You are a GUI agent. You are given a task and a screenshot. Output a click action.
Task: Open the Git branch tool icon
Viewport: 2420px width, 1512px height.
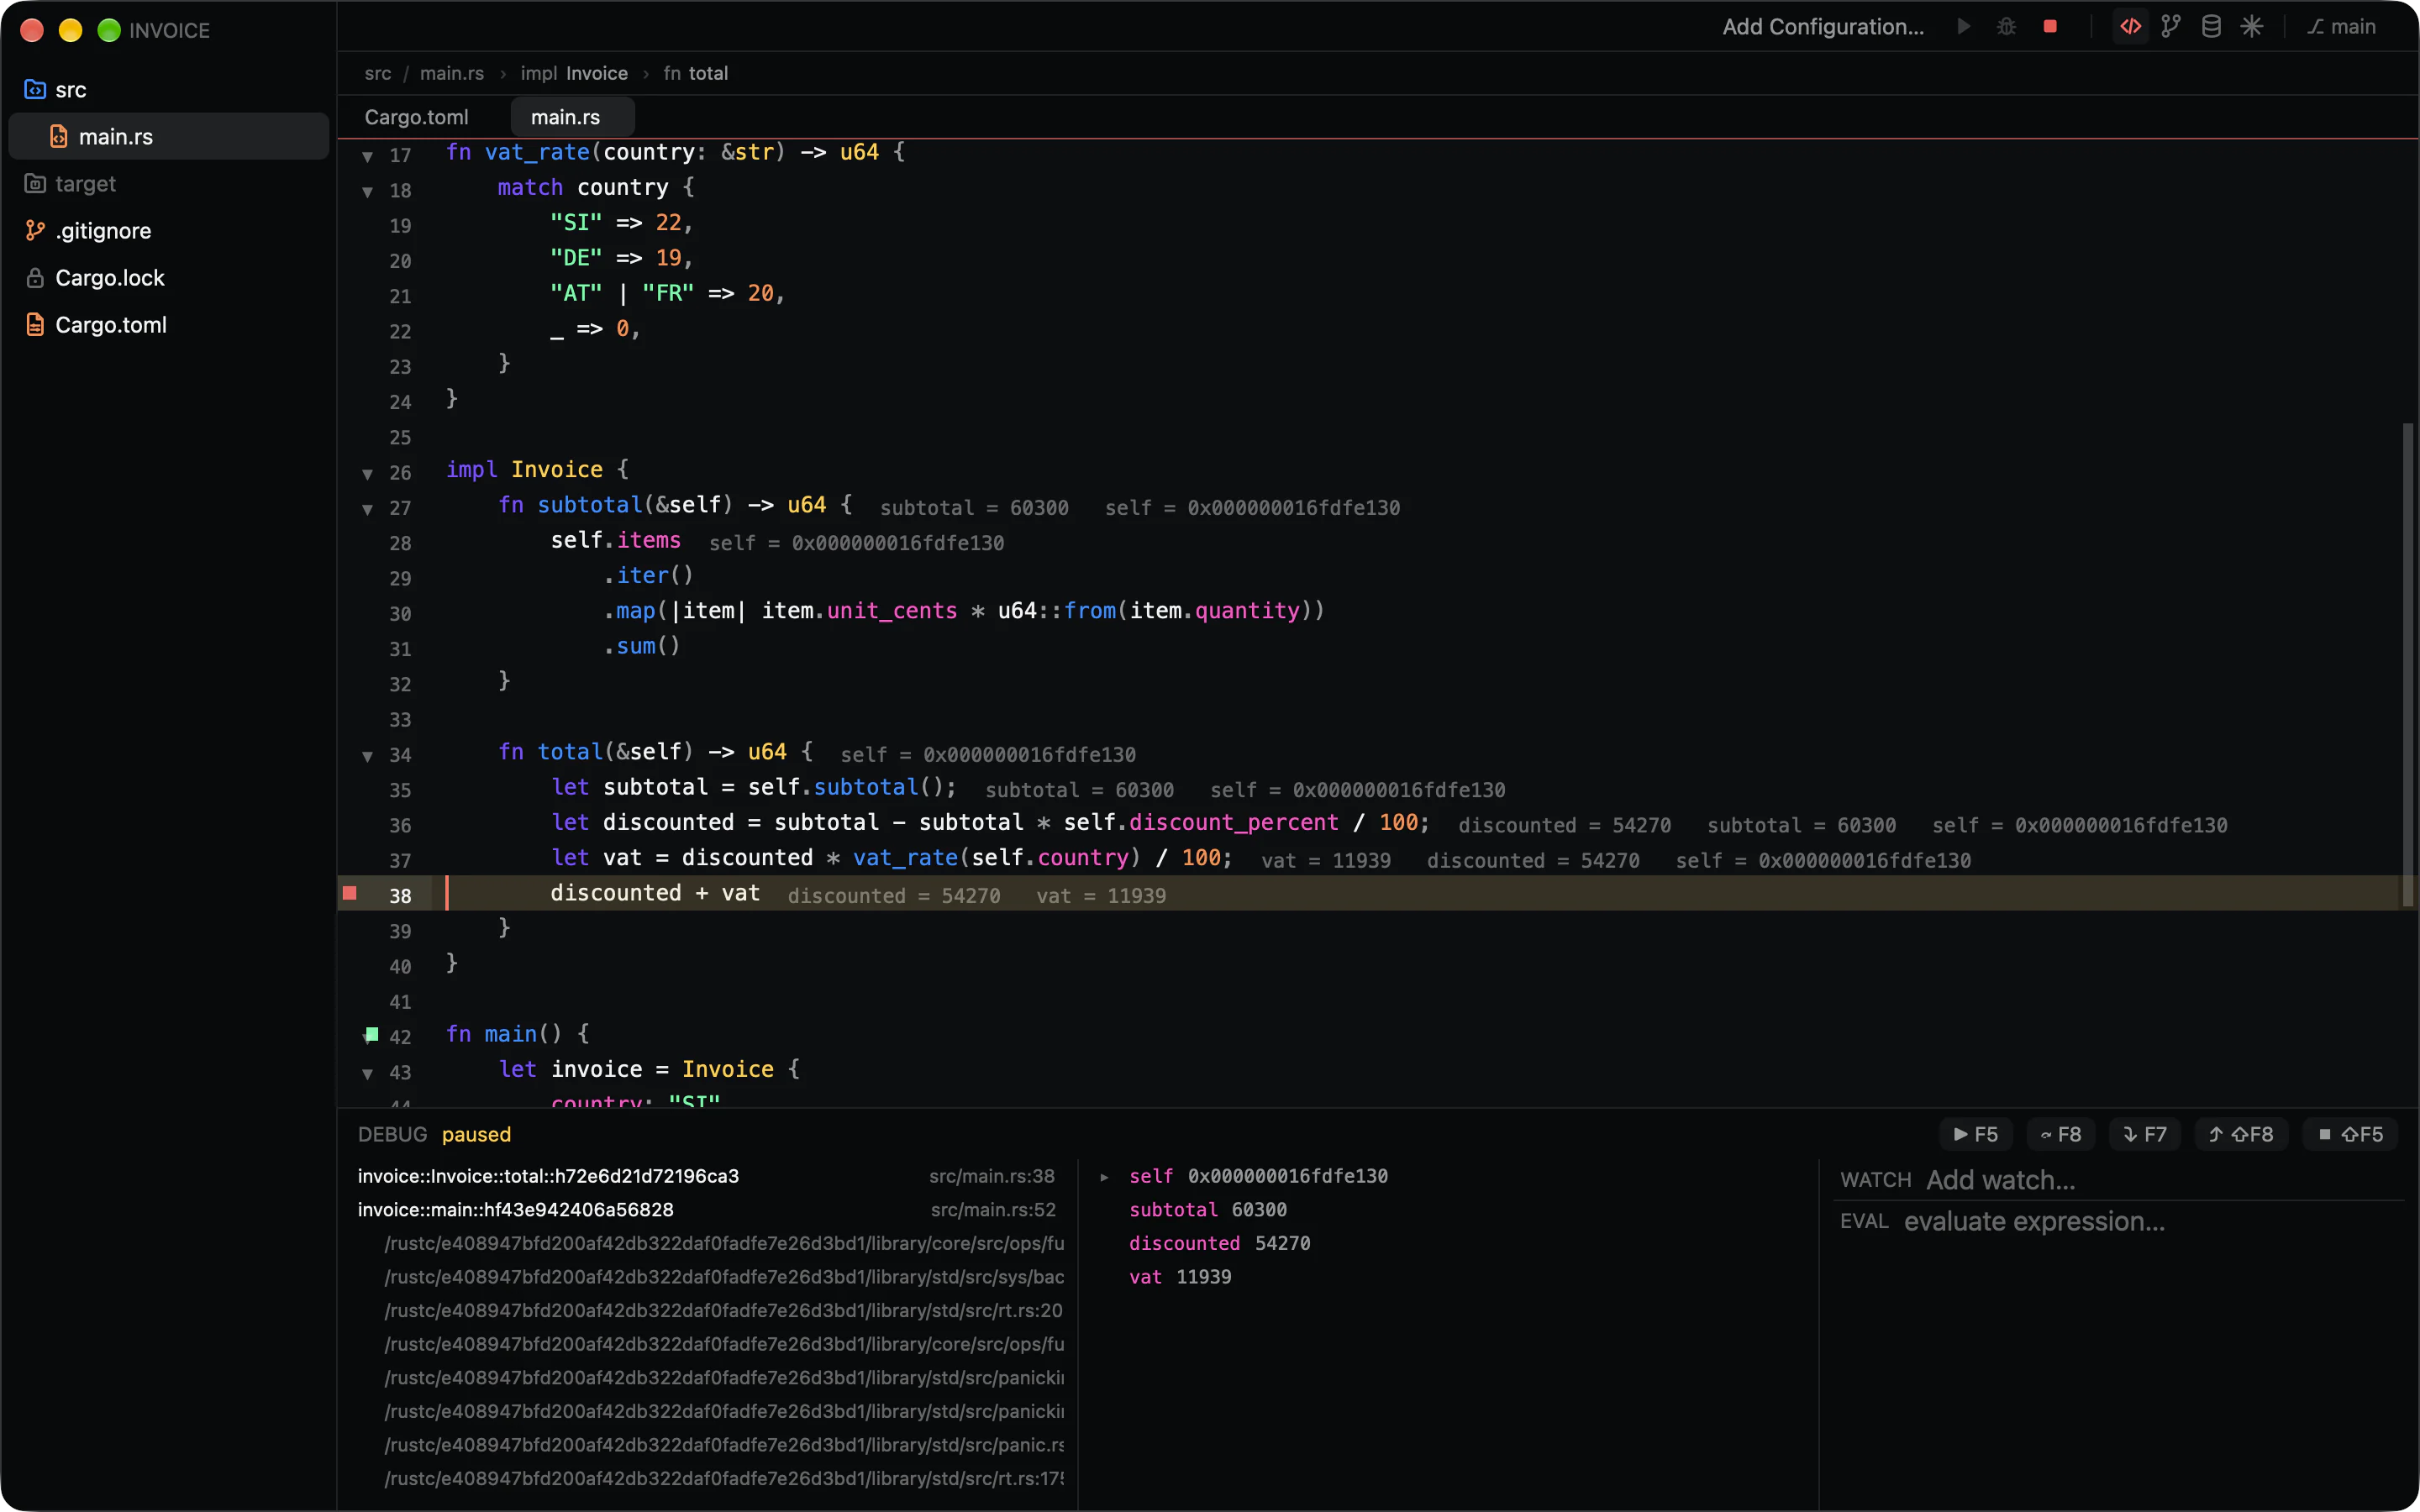pyautogui.click(x=2170, y=27)
